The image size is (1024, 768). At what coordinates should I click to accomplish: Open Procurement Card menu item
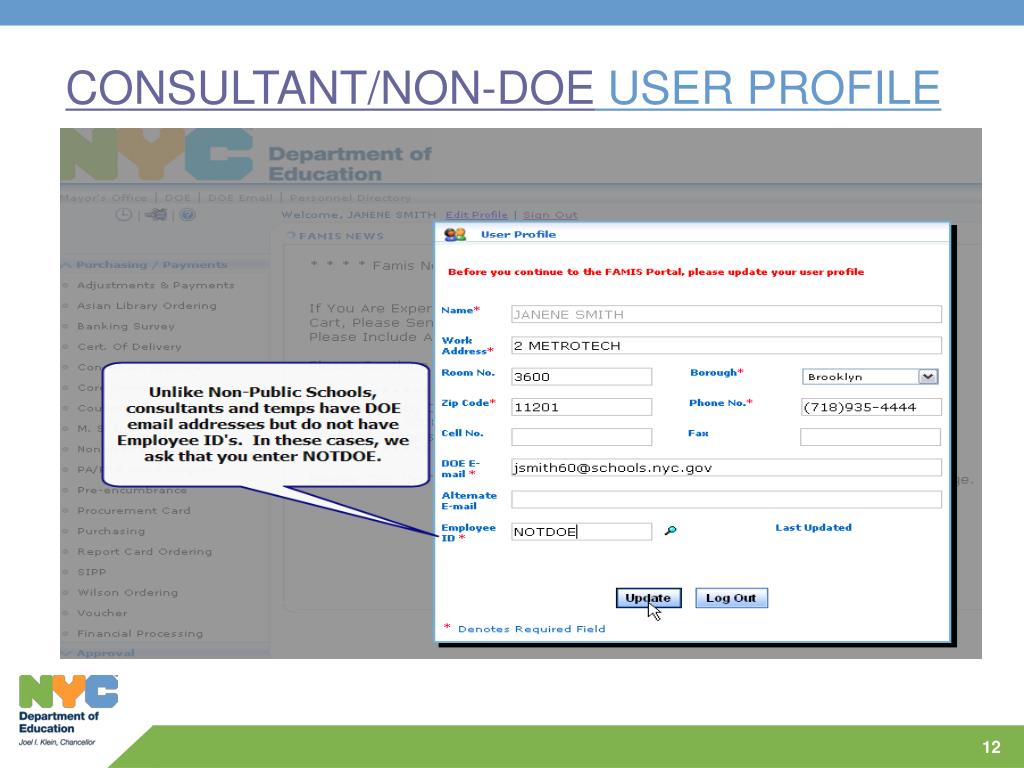tap(134, 511)
